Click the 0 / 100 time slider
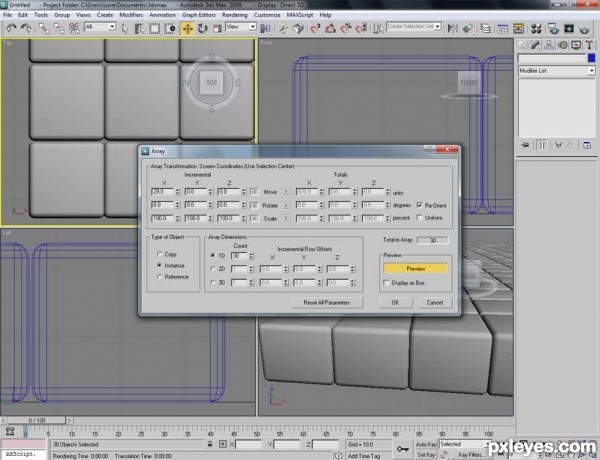Screen dimensions: 600x460 [37, 420]
